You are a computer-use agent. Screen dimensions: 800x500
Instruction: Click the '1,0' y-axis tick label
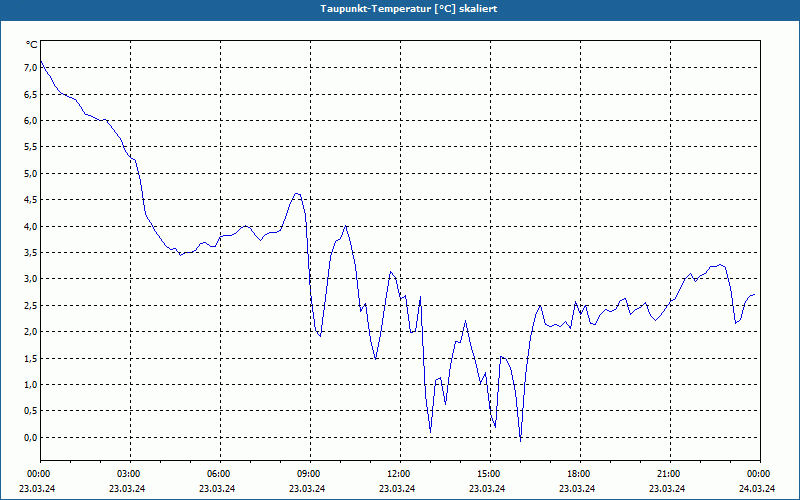click(32, 384)
